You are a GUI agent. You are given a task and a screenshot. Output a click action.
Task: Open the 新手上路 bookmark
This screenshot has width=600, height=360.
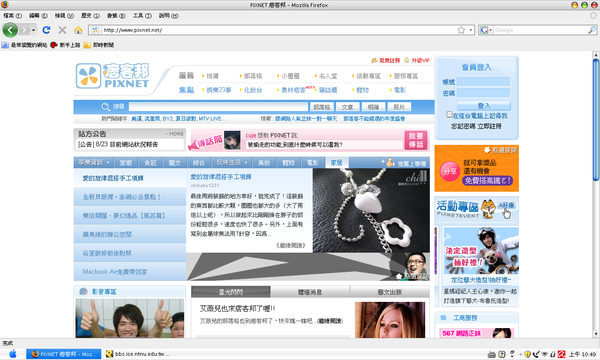coord(65,45)
